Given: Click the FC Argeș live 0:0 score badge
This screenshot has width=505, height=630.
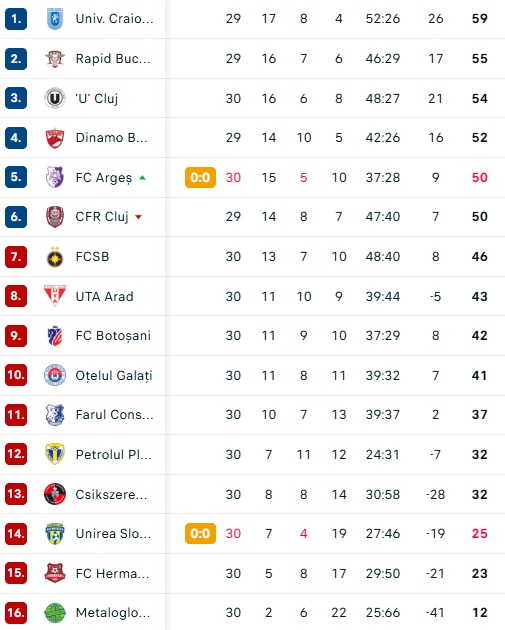Looking at the screenshot, I should click(200, 177).
